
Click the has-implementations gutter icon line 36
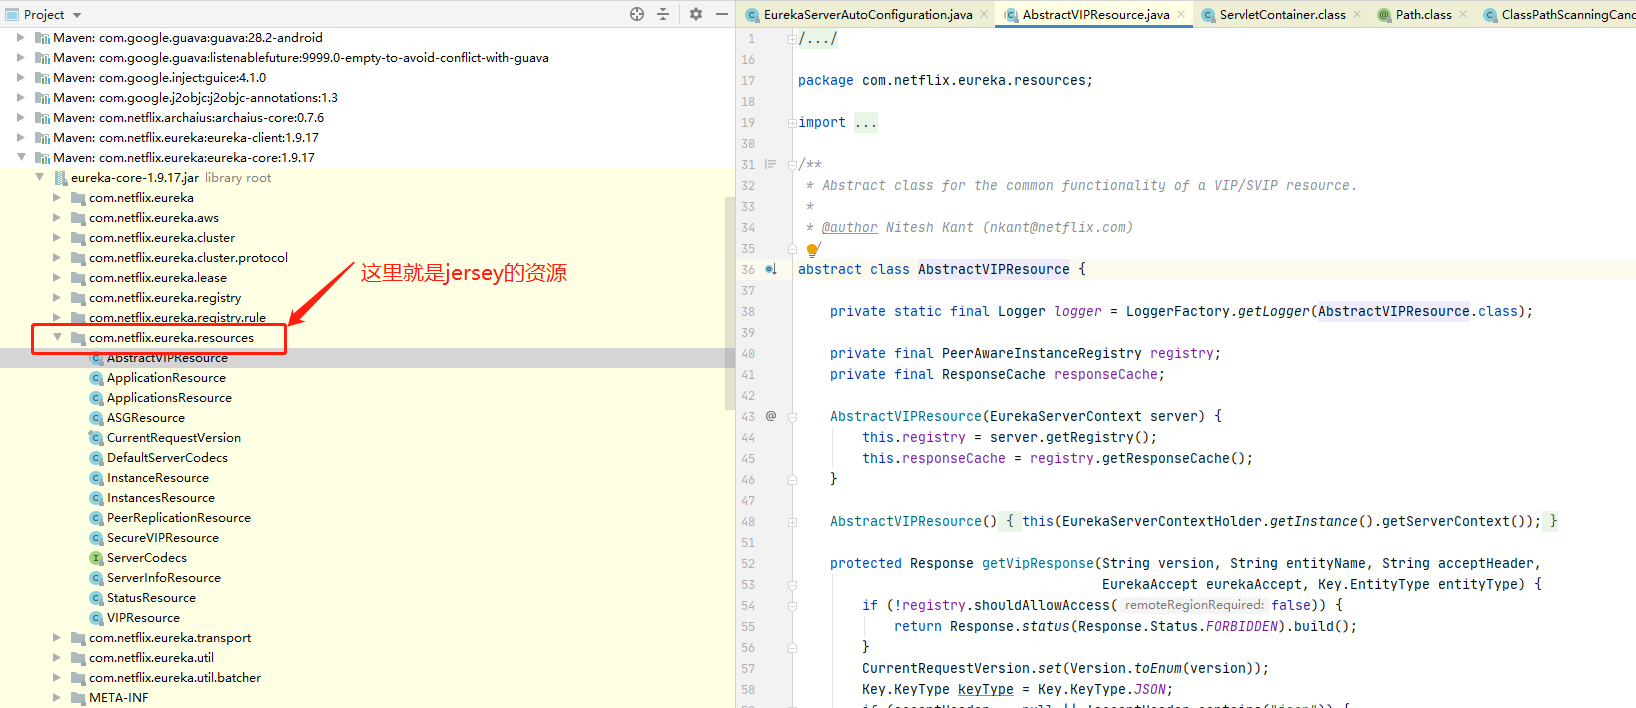click(771, 269)
